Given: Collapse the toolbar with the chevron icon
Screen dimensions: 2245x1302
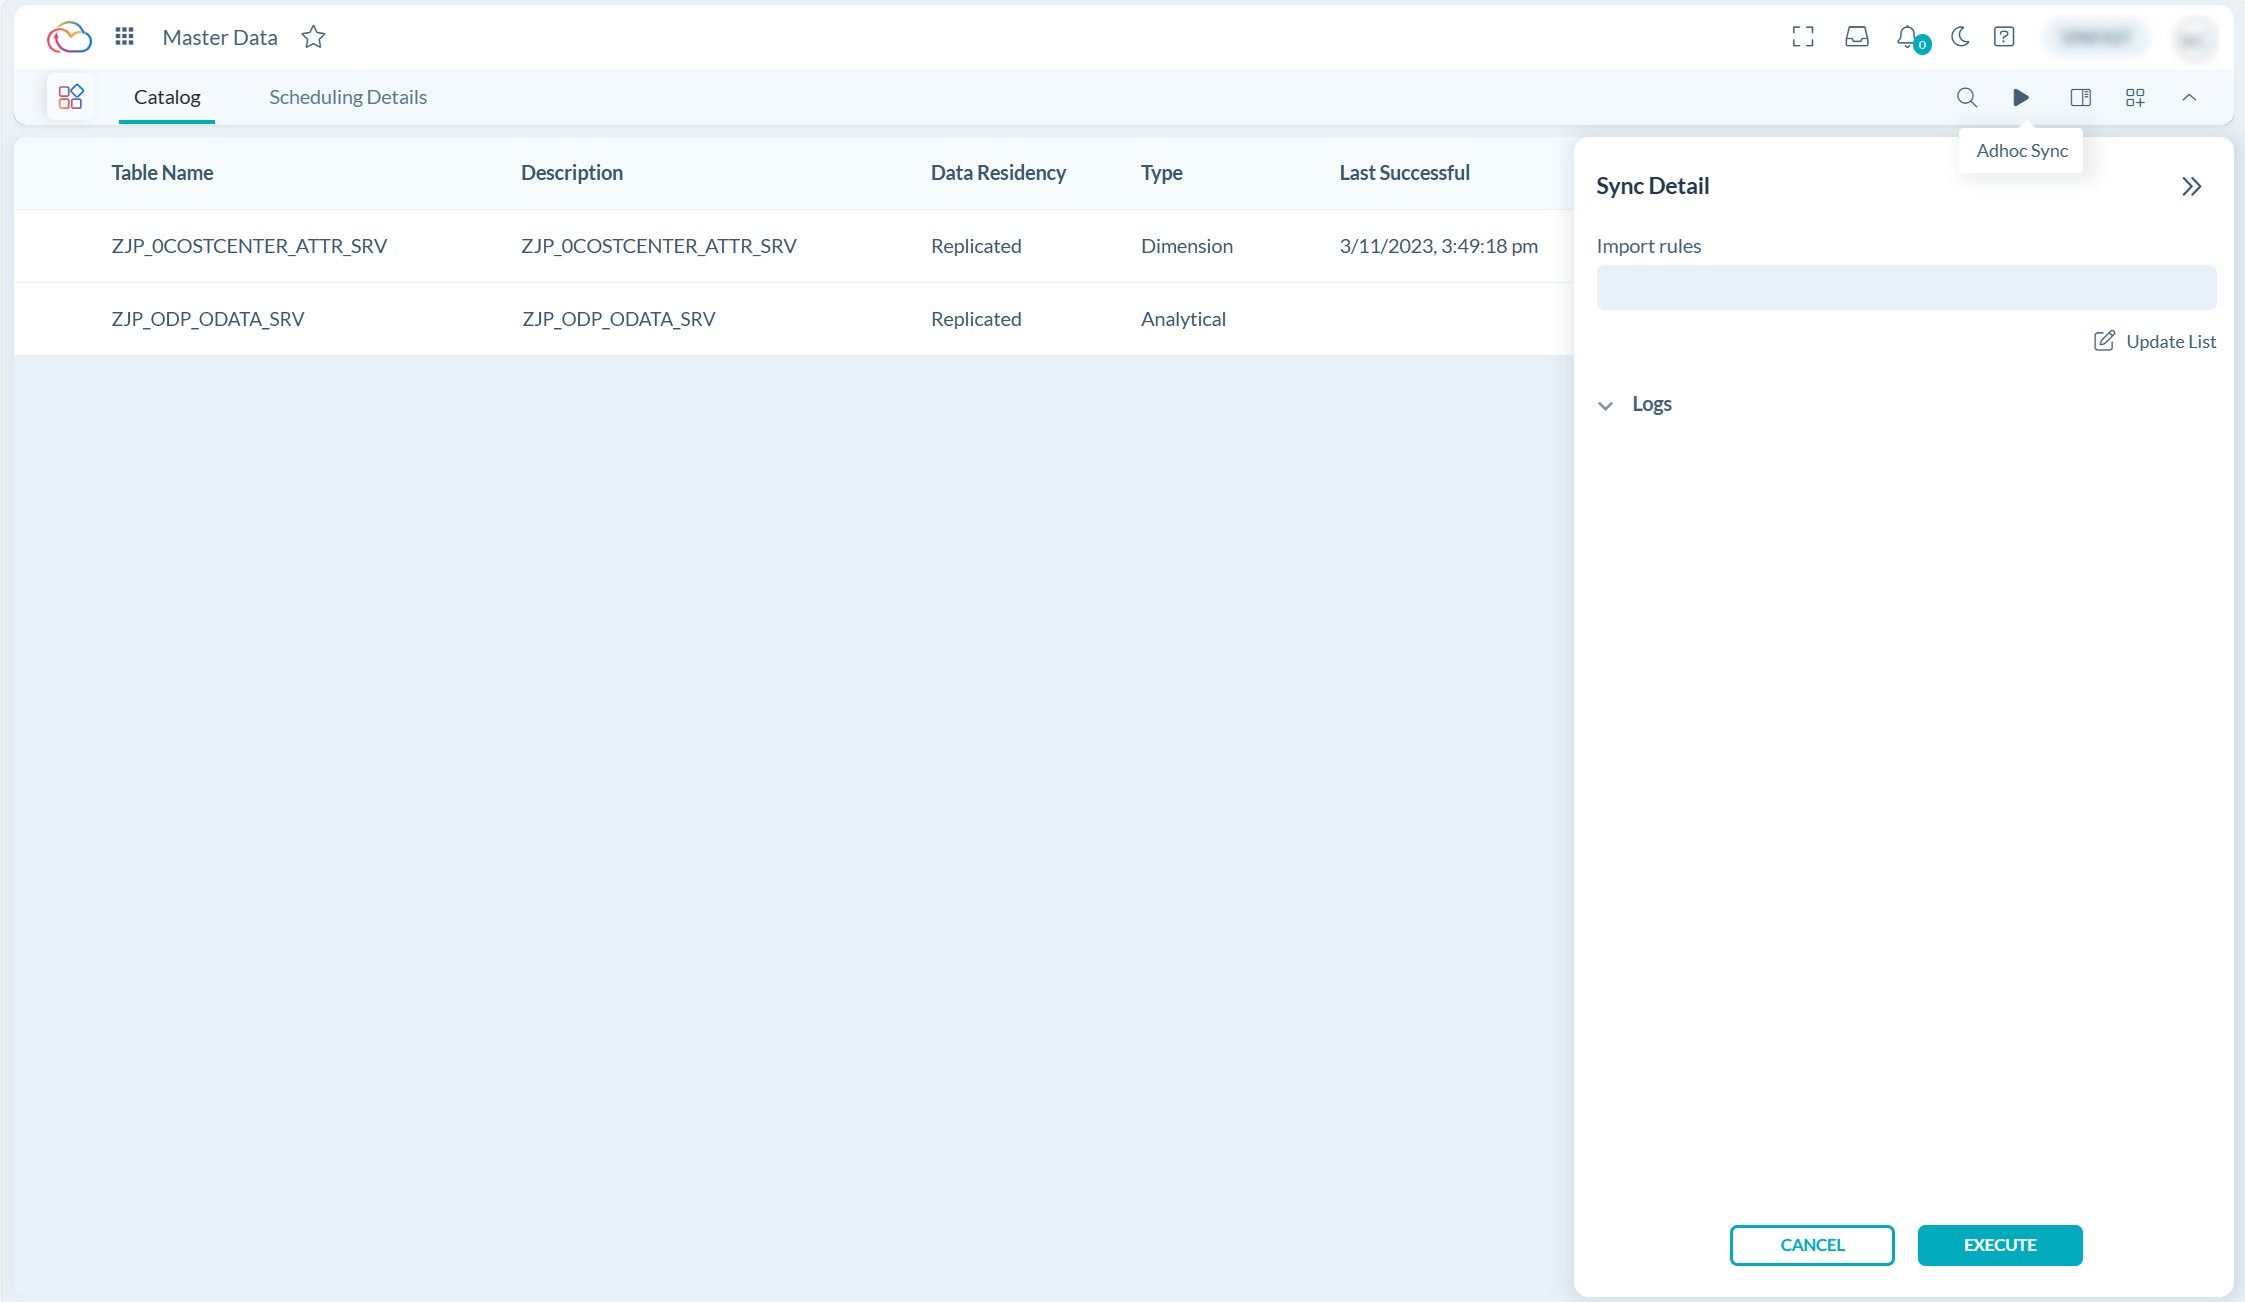Looking at the screenshot, I should 2189,97.
